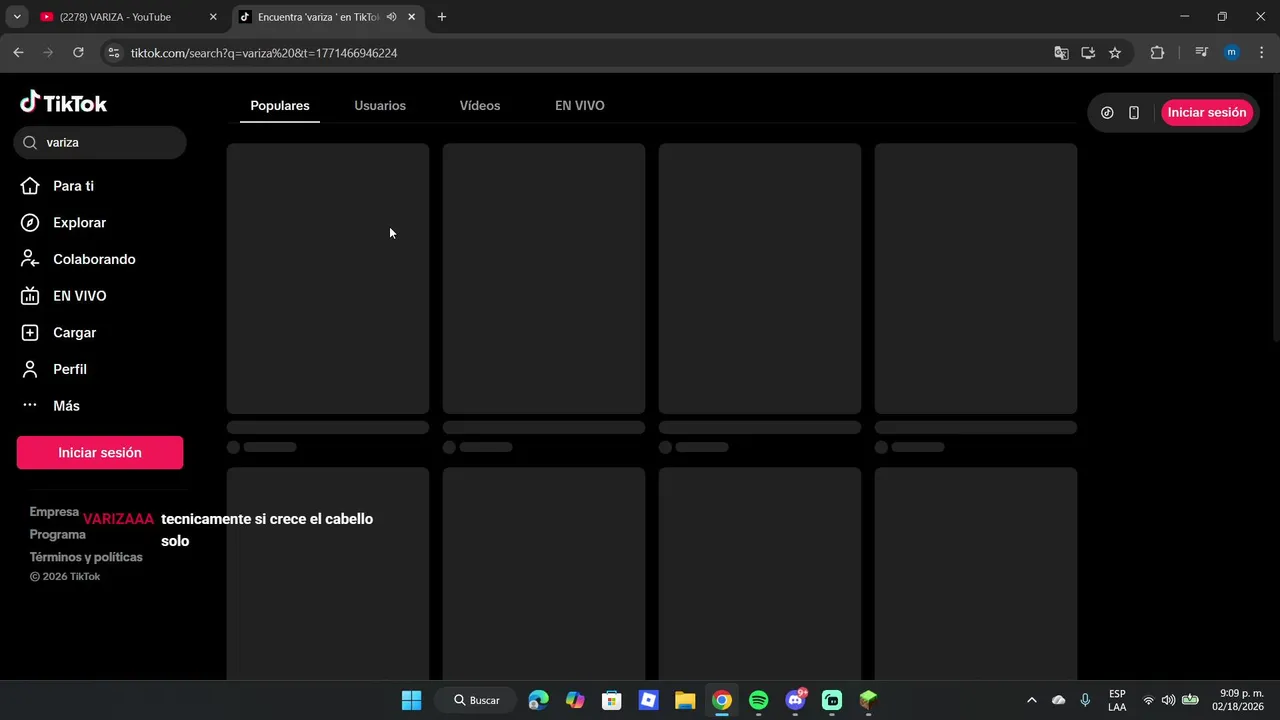Image resolution: width=1280 pixels, height=720 pixels.
Task: Expand the Programa footer section
Action: pos(57,535)
